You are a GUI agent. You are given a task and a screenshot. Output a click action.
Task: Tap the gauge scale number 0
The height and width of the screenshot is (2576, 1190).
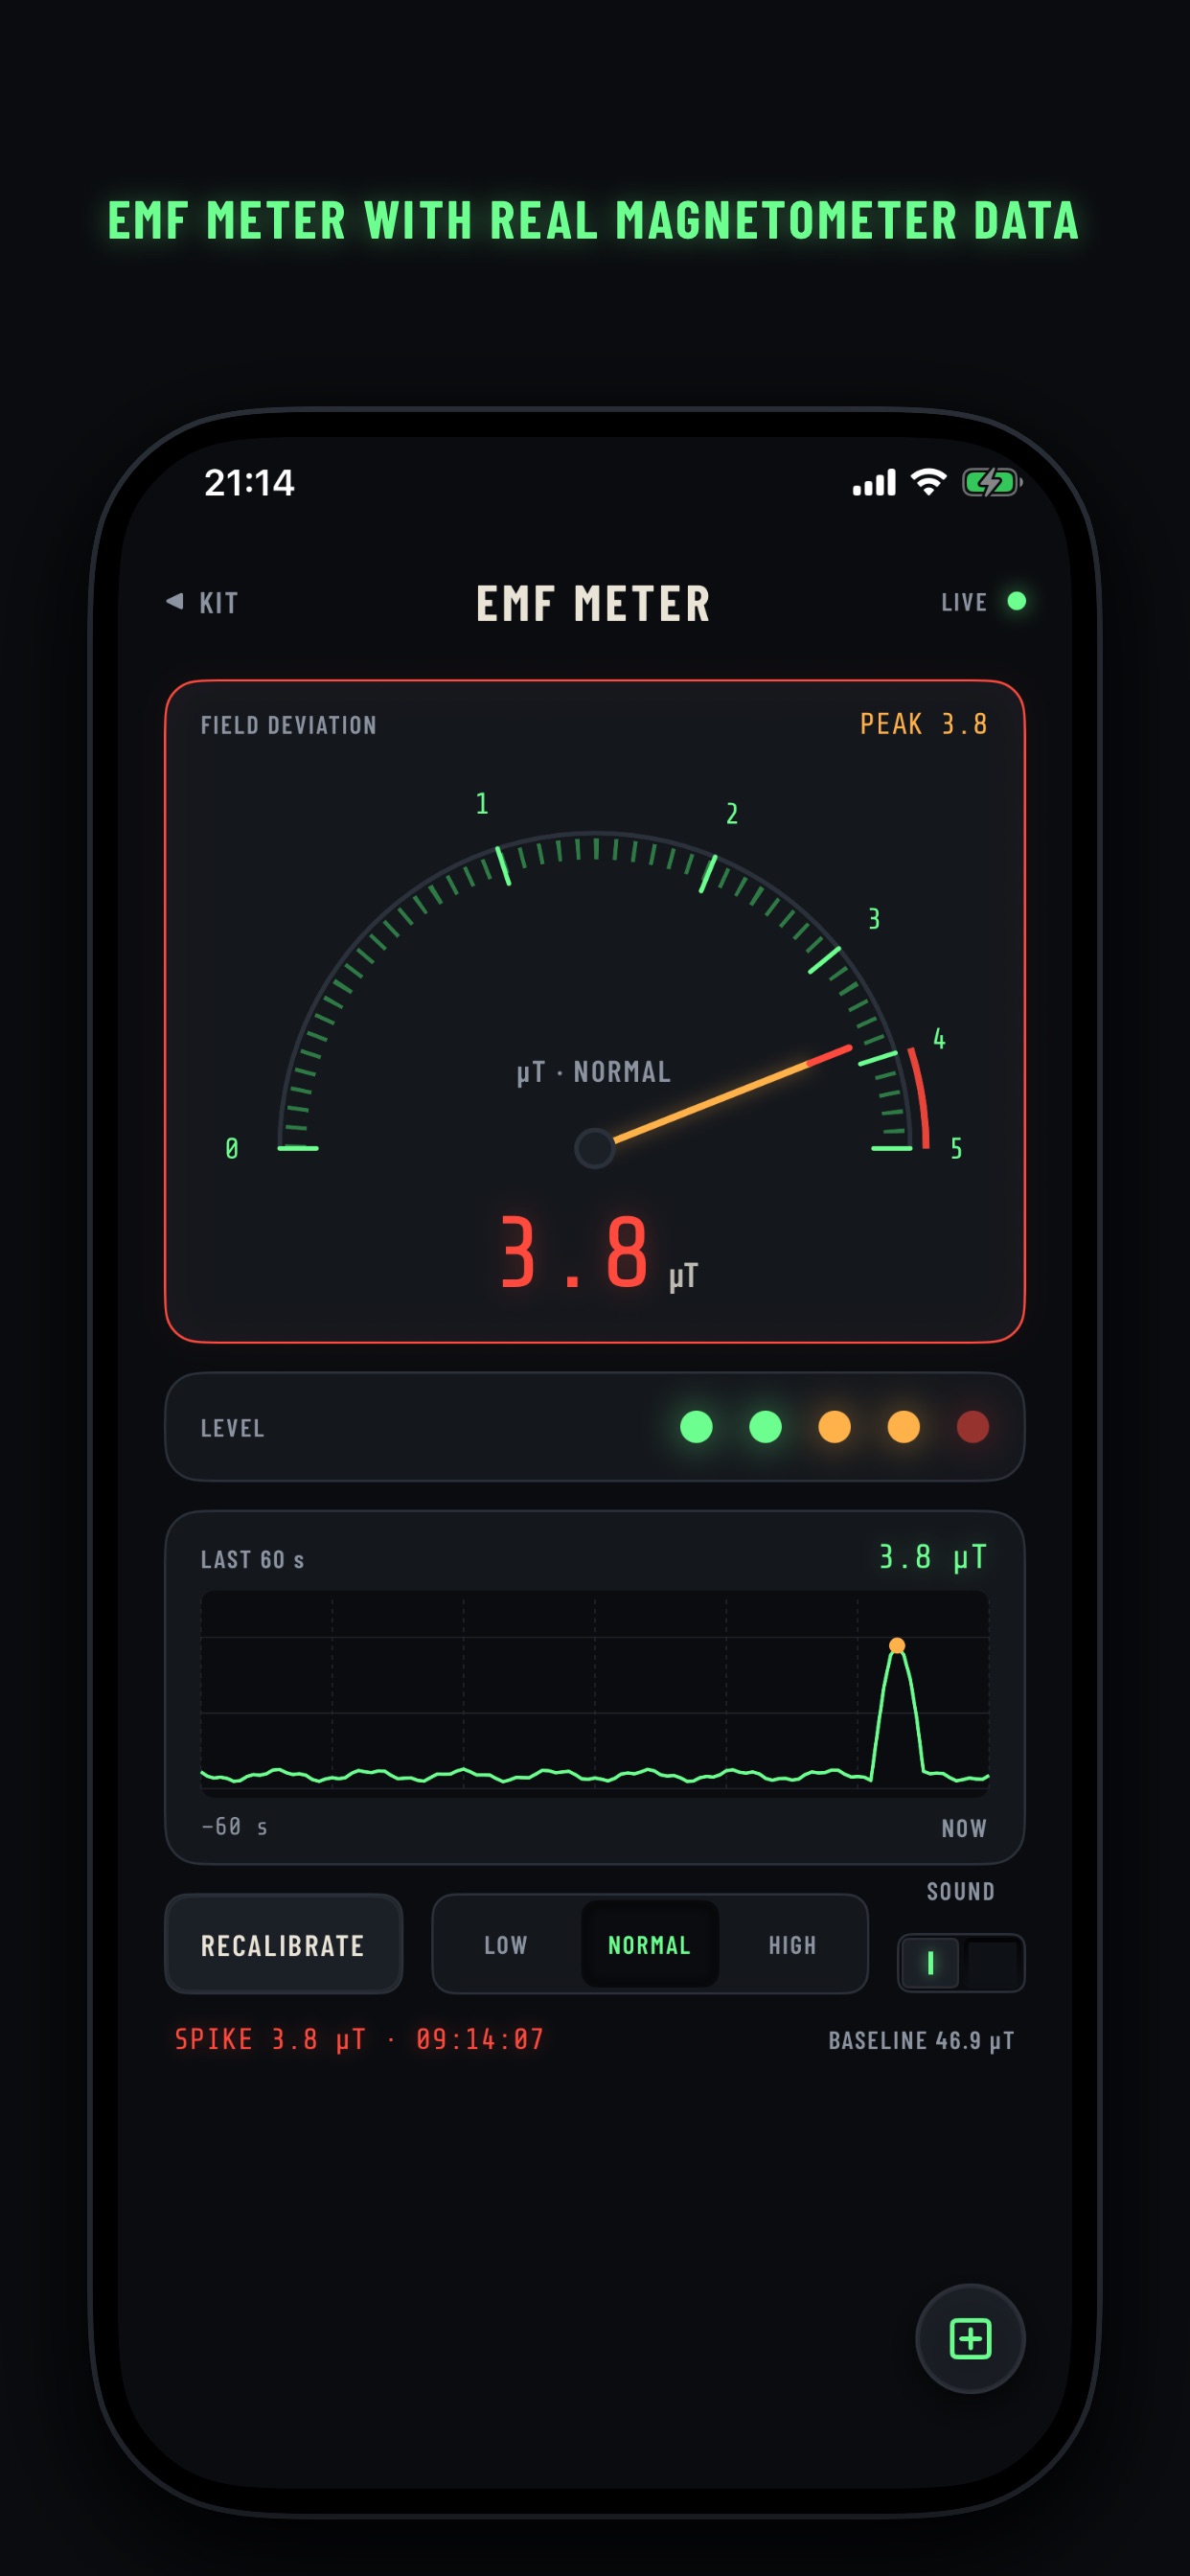click(x=232, y=1148)
